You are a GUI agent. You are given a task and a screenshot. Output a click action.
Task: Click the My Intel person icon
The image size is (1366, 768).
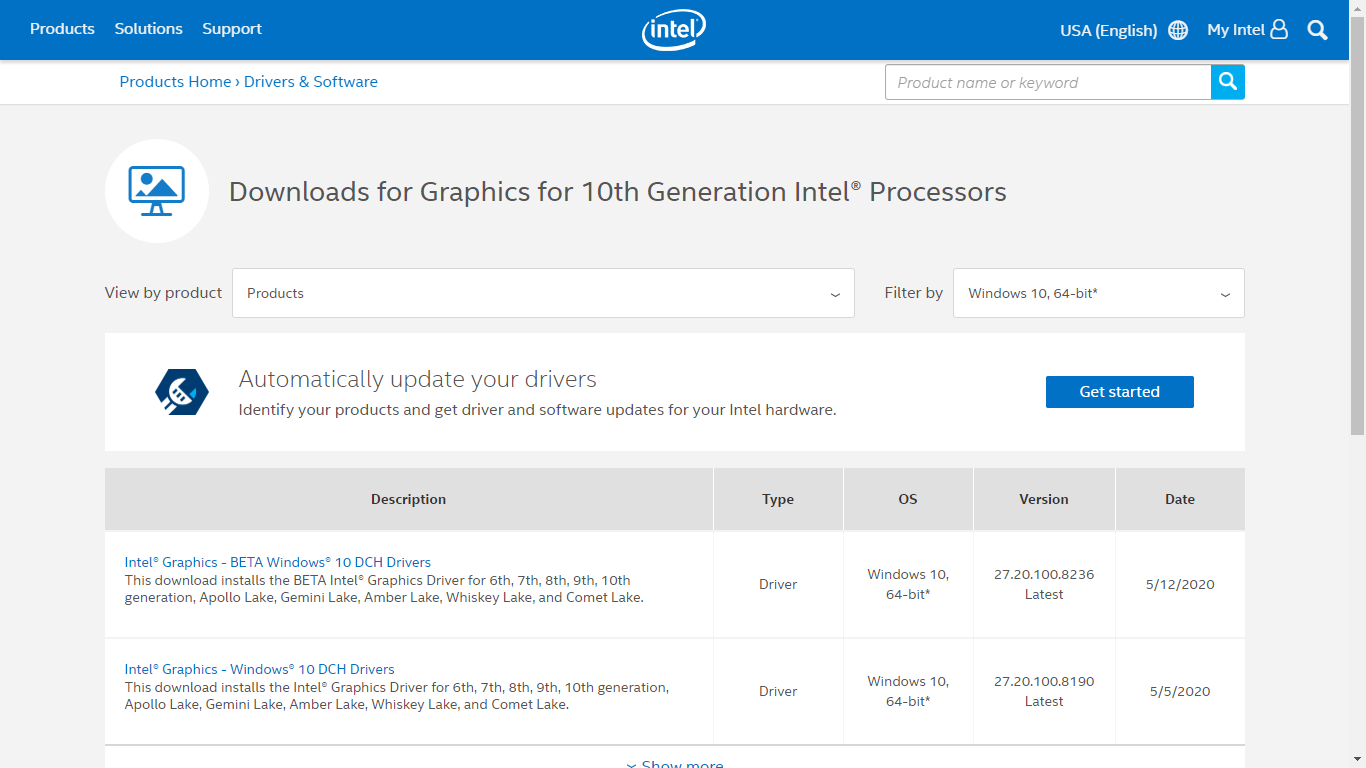click(1280, 29)
